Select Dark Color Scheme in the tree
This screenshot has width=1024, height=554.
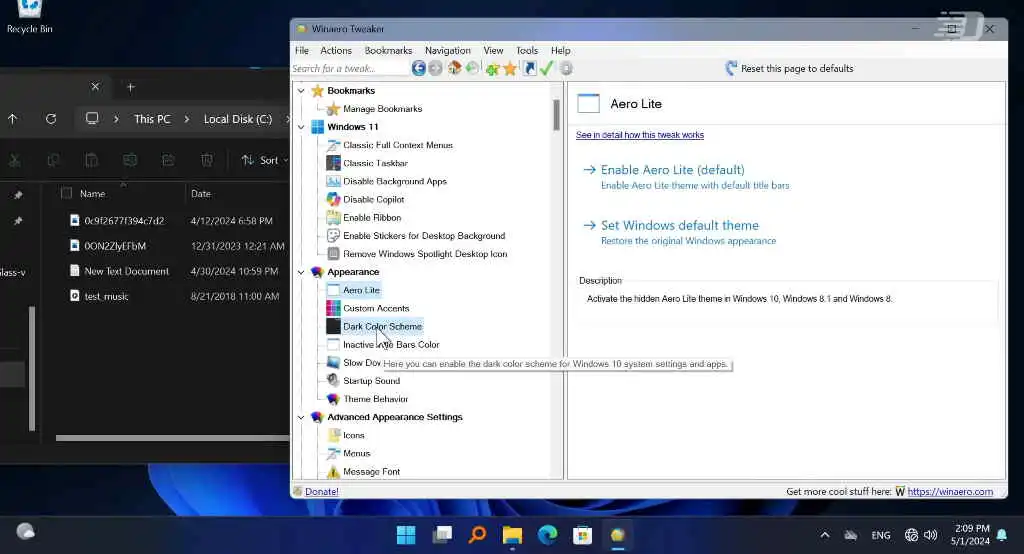tap(383, 326)
